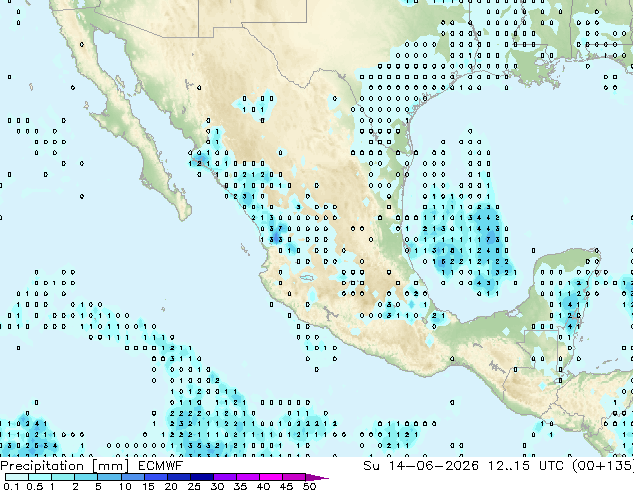Viewport: 634px width, 490px height.
Task: Click the legend value '50'
Action: [x=309, y=486]
